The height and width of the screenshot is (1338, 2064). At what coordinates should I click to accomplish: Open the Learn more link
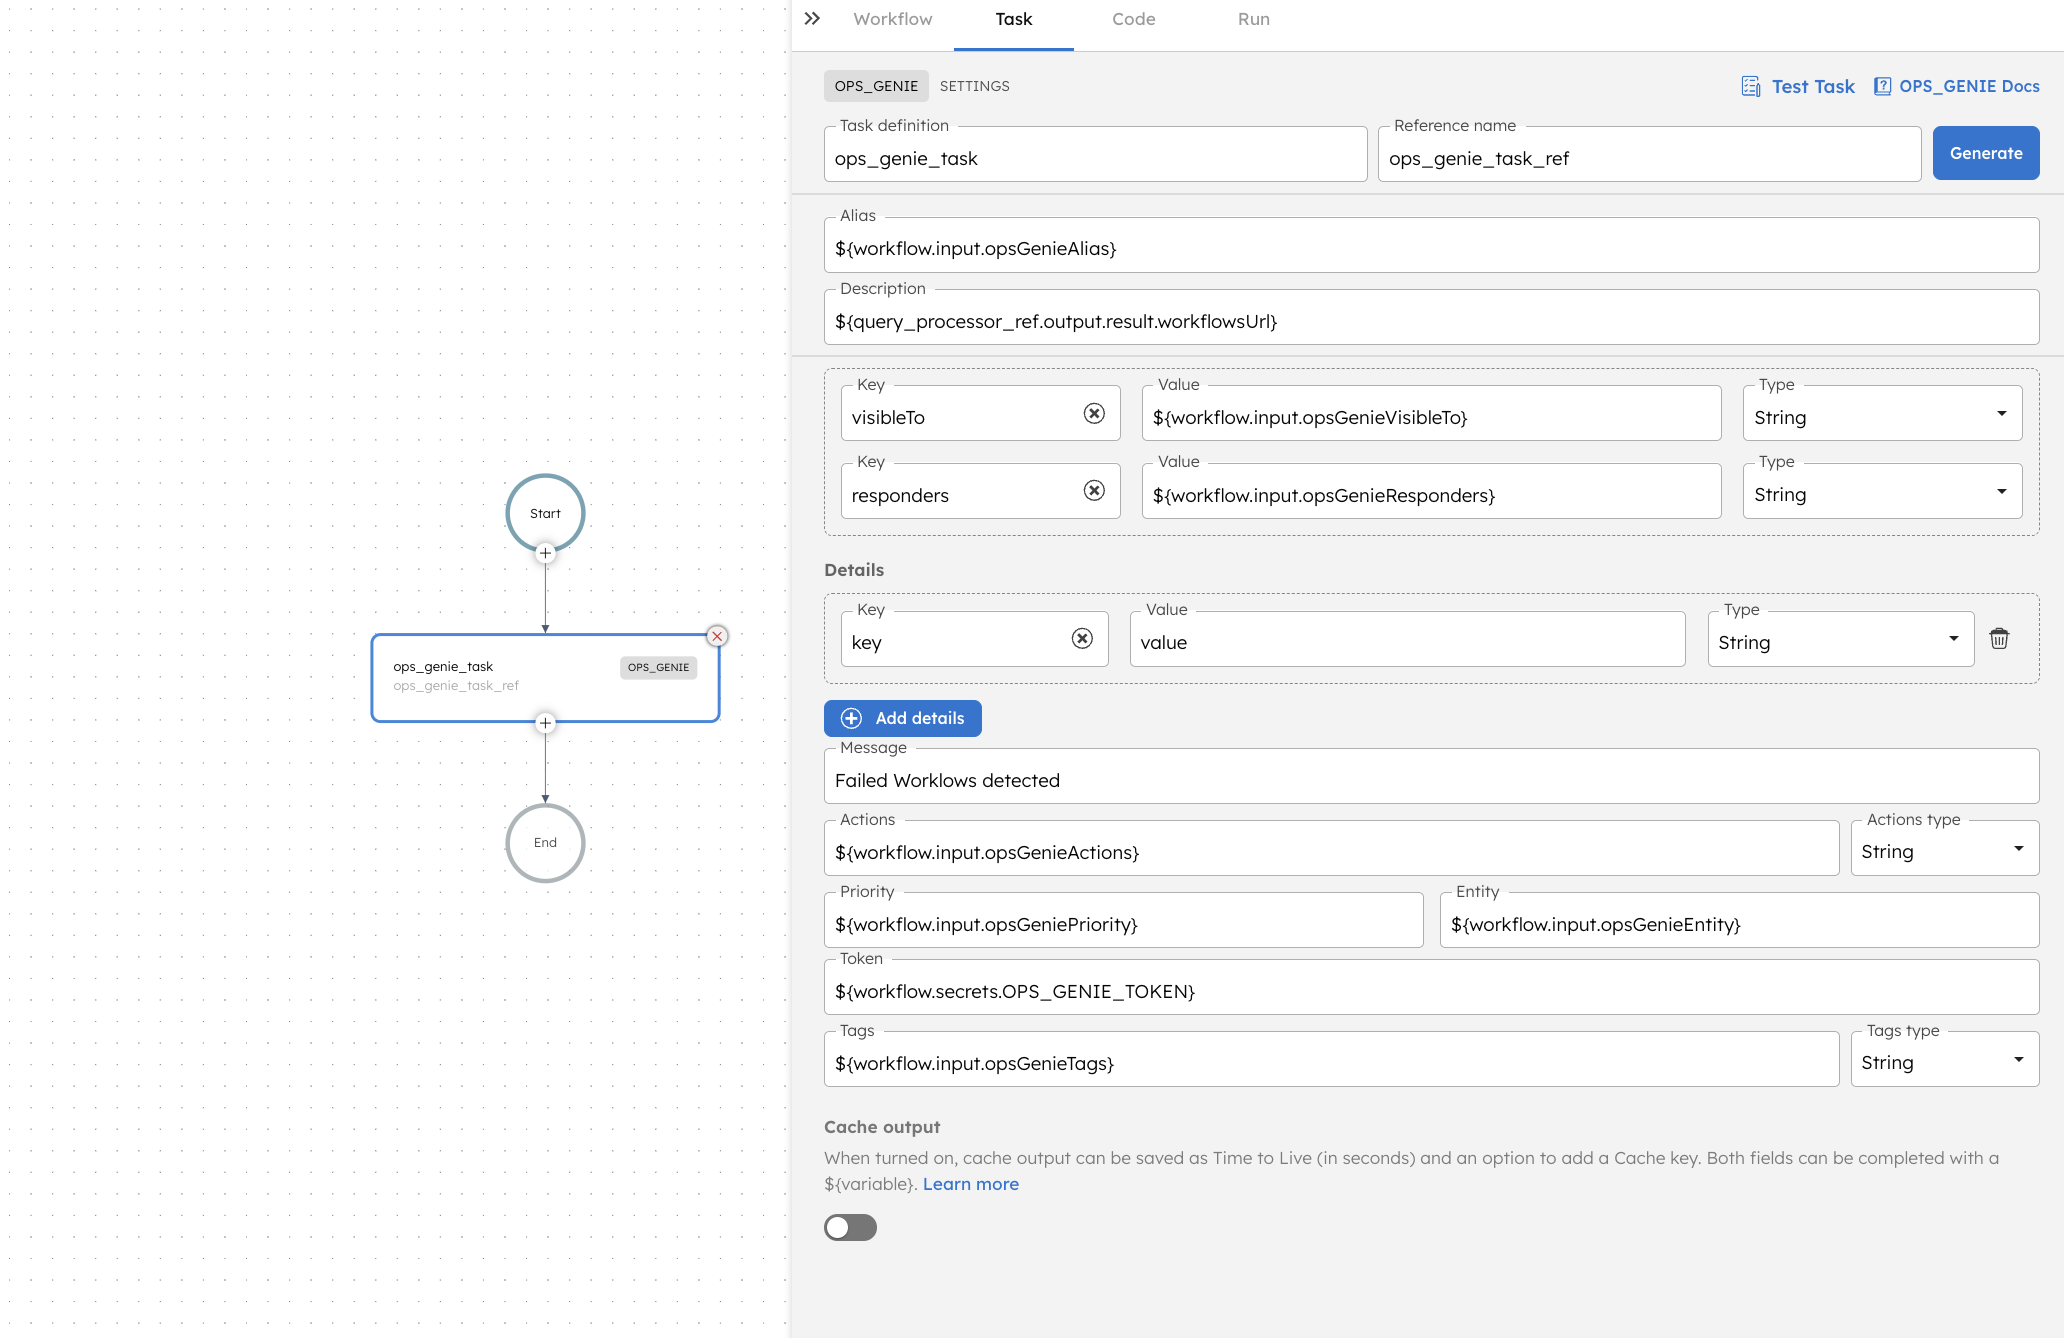pos(970,1184)
